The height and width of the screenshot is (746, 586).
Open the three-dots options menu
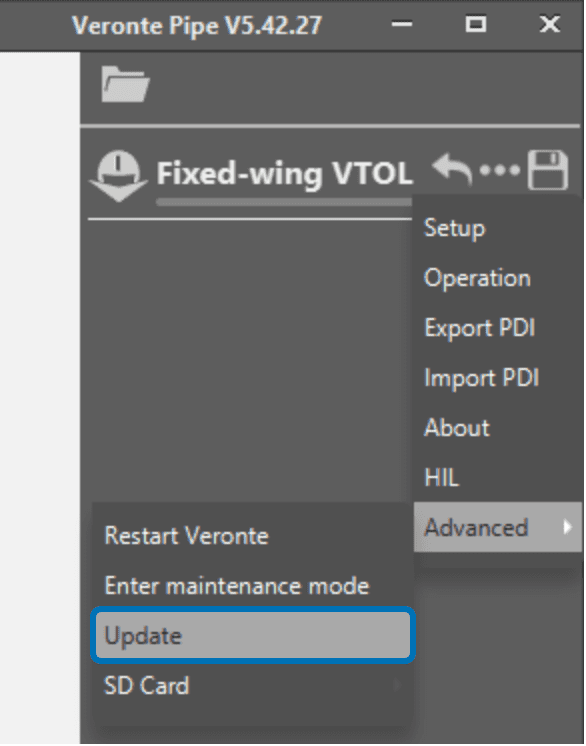tap(499, 170)
